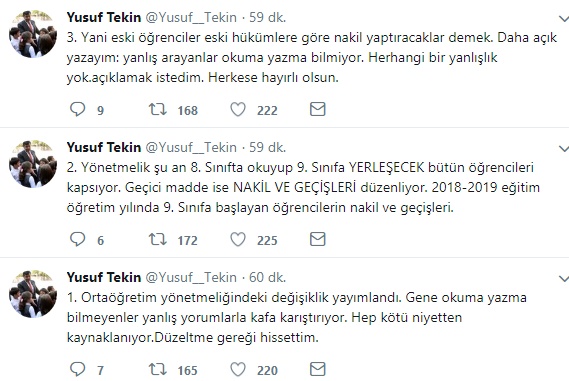Open the avatar on the tweet numbered 3
The height and width of the screenshot is (381, 569).
[x=33, y=34]
